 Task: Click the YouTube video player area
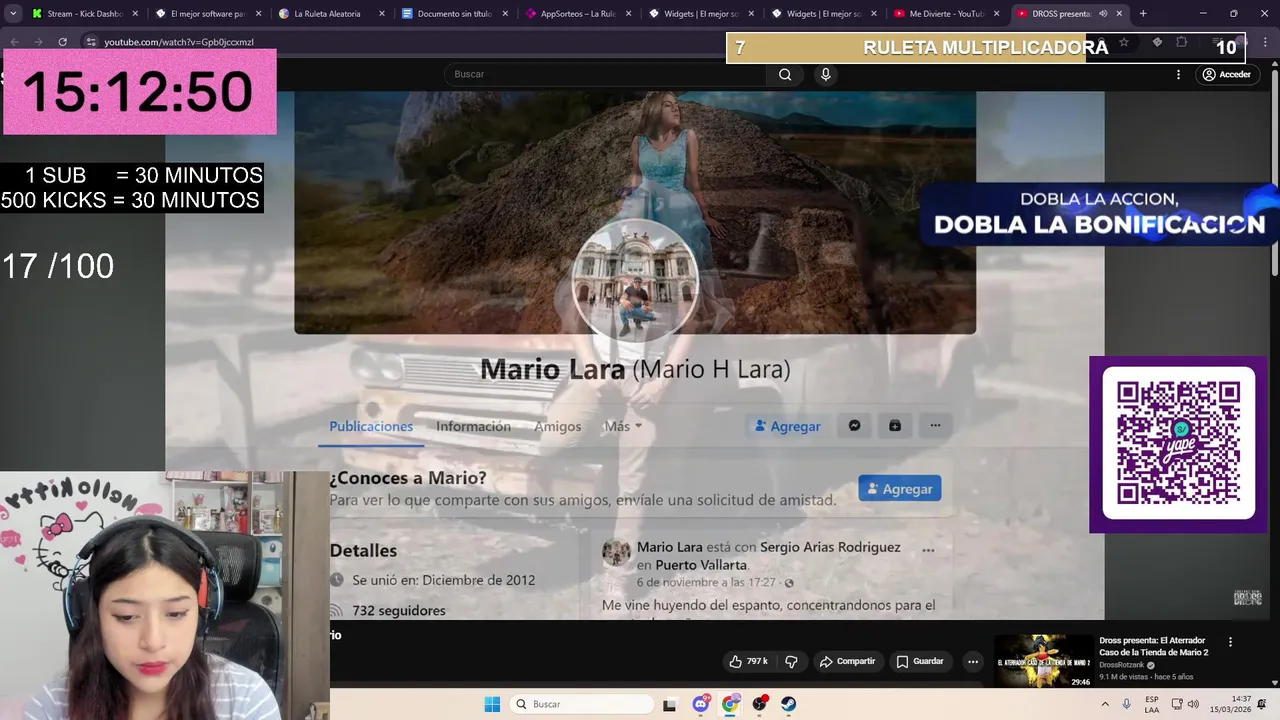click(635, 355)
